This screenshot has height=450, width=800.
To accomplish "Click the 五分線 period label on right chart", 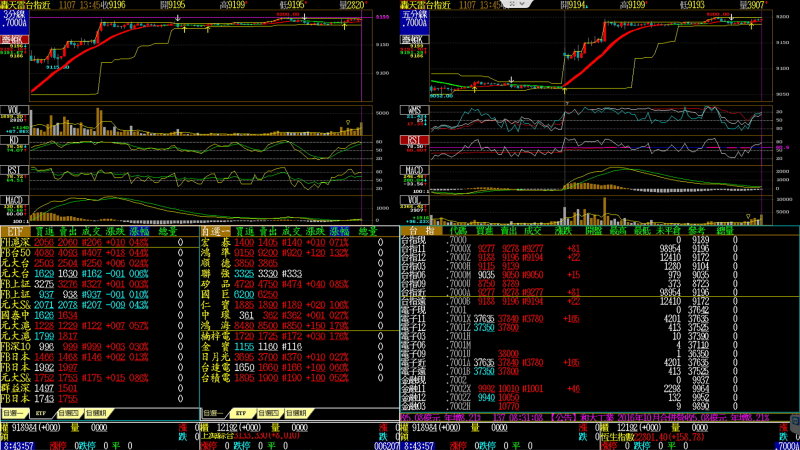I will (414, 17).
